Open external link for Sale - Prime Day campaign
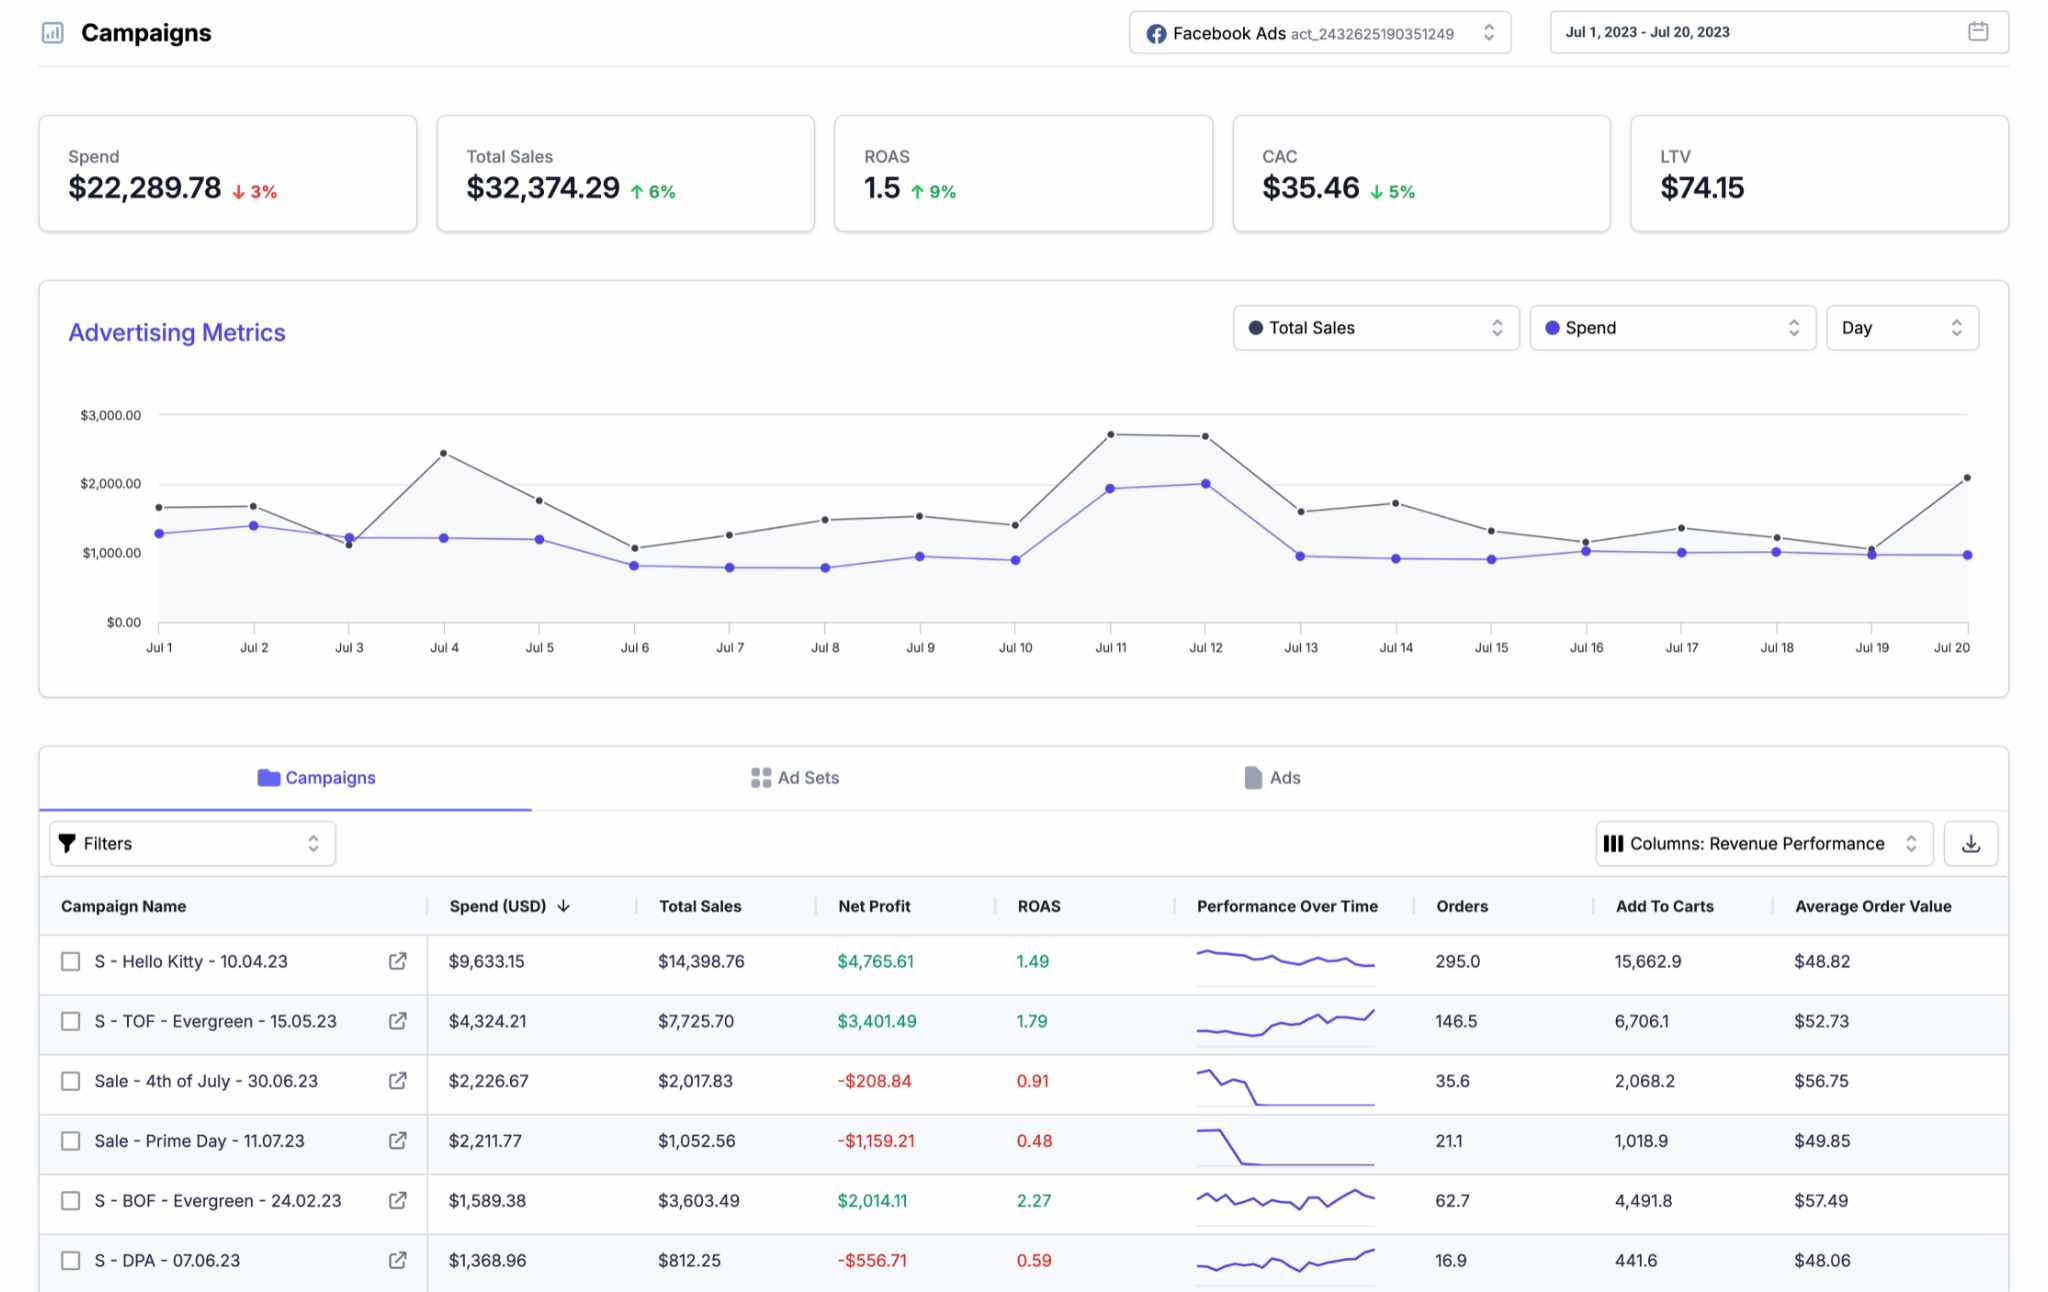The width and height of the screenshot is (2048, 1292). tap(397, 1141)
